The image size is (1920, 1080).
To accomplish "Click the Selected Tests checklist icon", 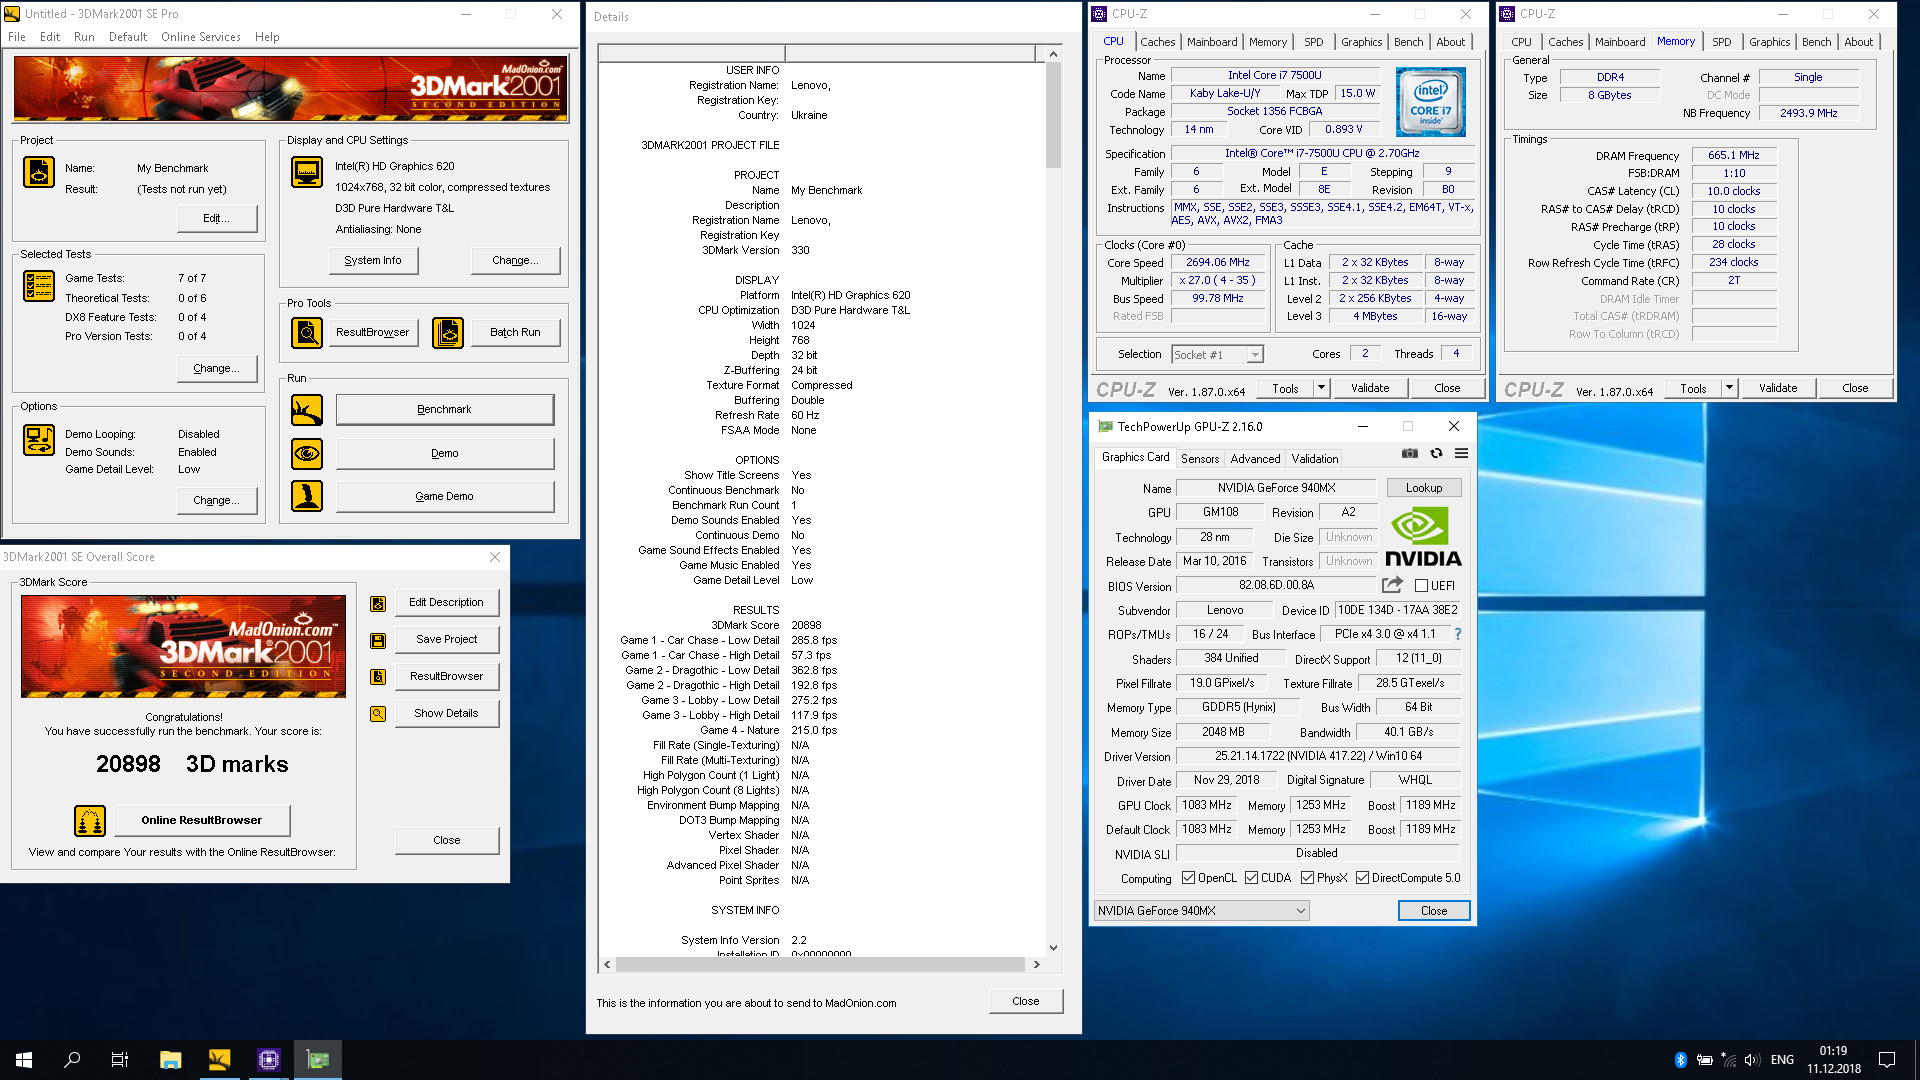I will (39, 286).
